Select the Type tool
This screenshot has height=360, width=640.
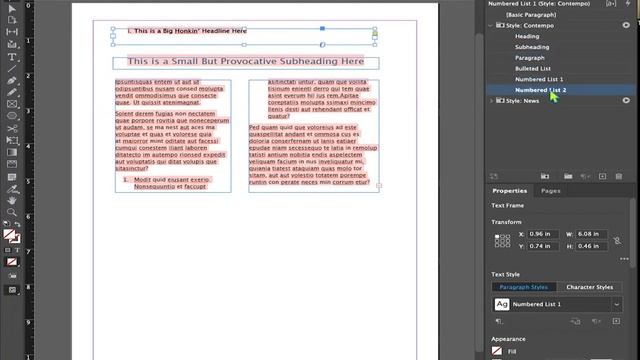(x=12, y=57)
